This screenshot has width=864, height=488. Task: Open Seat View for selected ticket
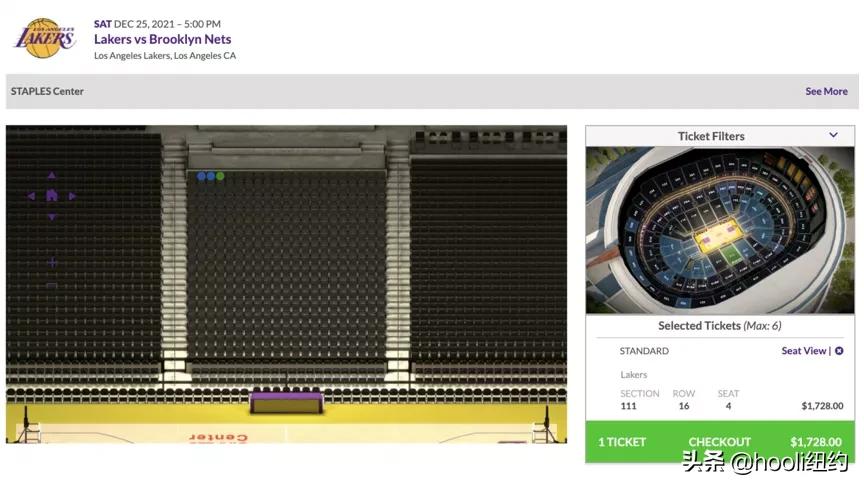click(804, 351)
